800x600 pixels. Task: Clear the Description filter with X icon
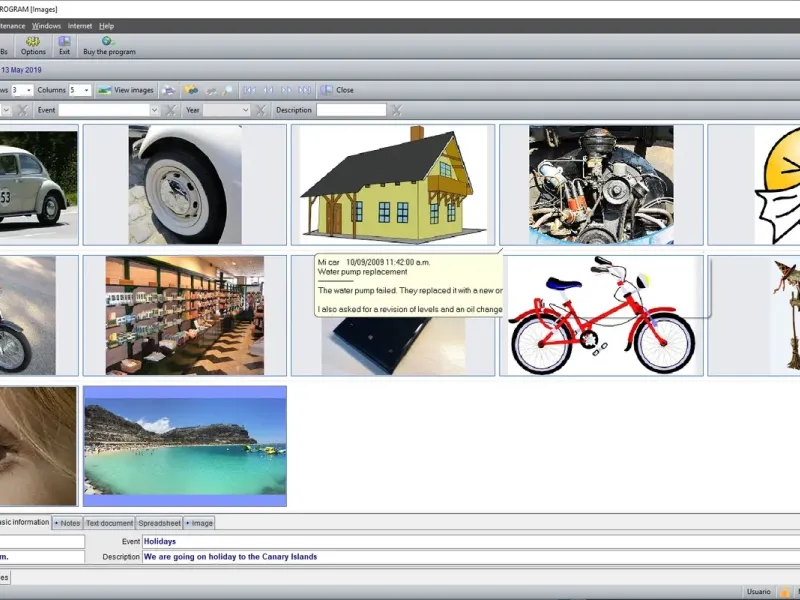(396, 110)
